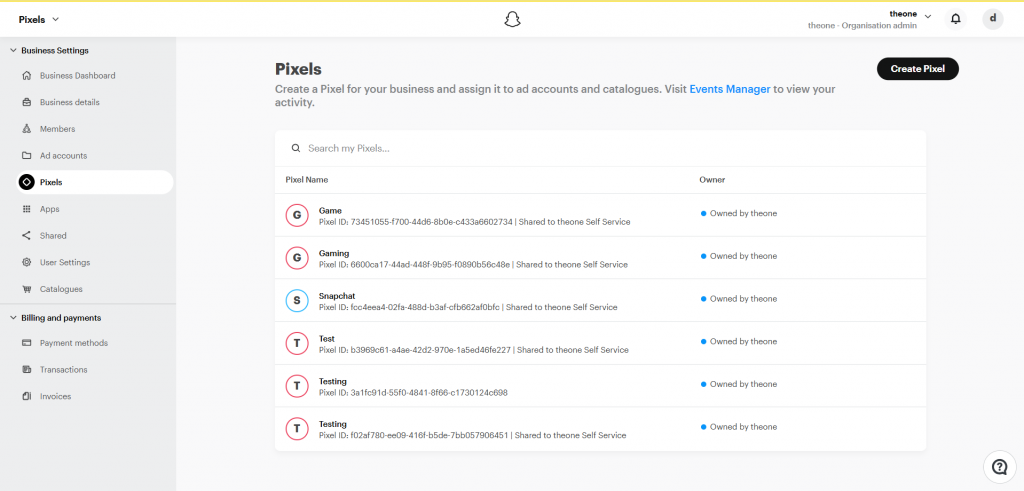Image resolution: width=1024 pixels, height=491 pixels.
Task: Open the Snapchat pixel row
Action: point(600,300)
